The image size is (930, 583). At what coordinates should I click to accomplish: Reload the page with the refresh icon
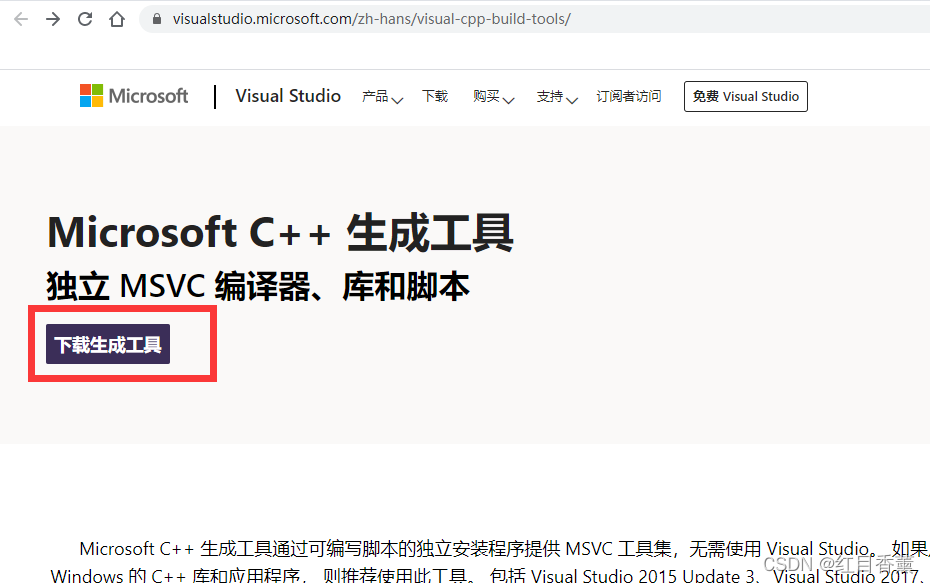(84, 18)
